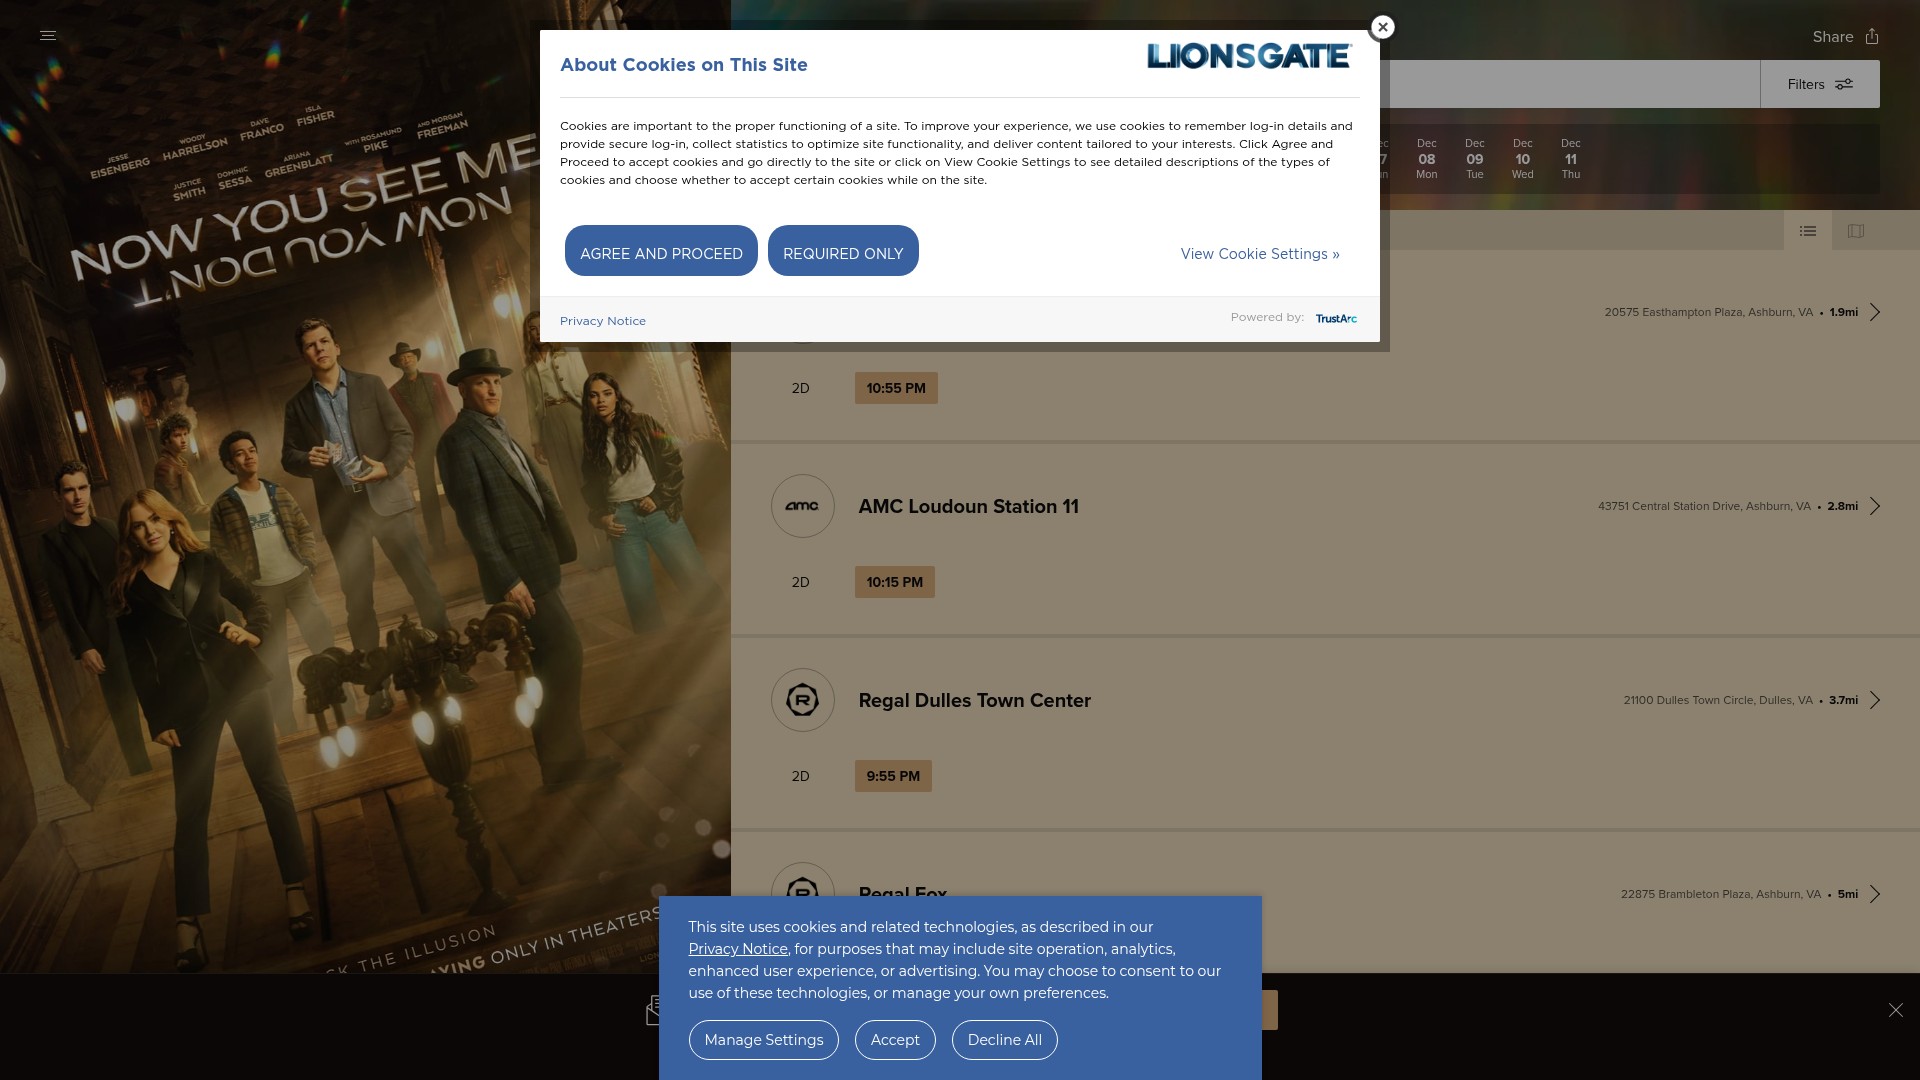This screenshot has height=1080, width=1920.
Task: Select Dec 10 Wed date
Action: [1523, 159]
